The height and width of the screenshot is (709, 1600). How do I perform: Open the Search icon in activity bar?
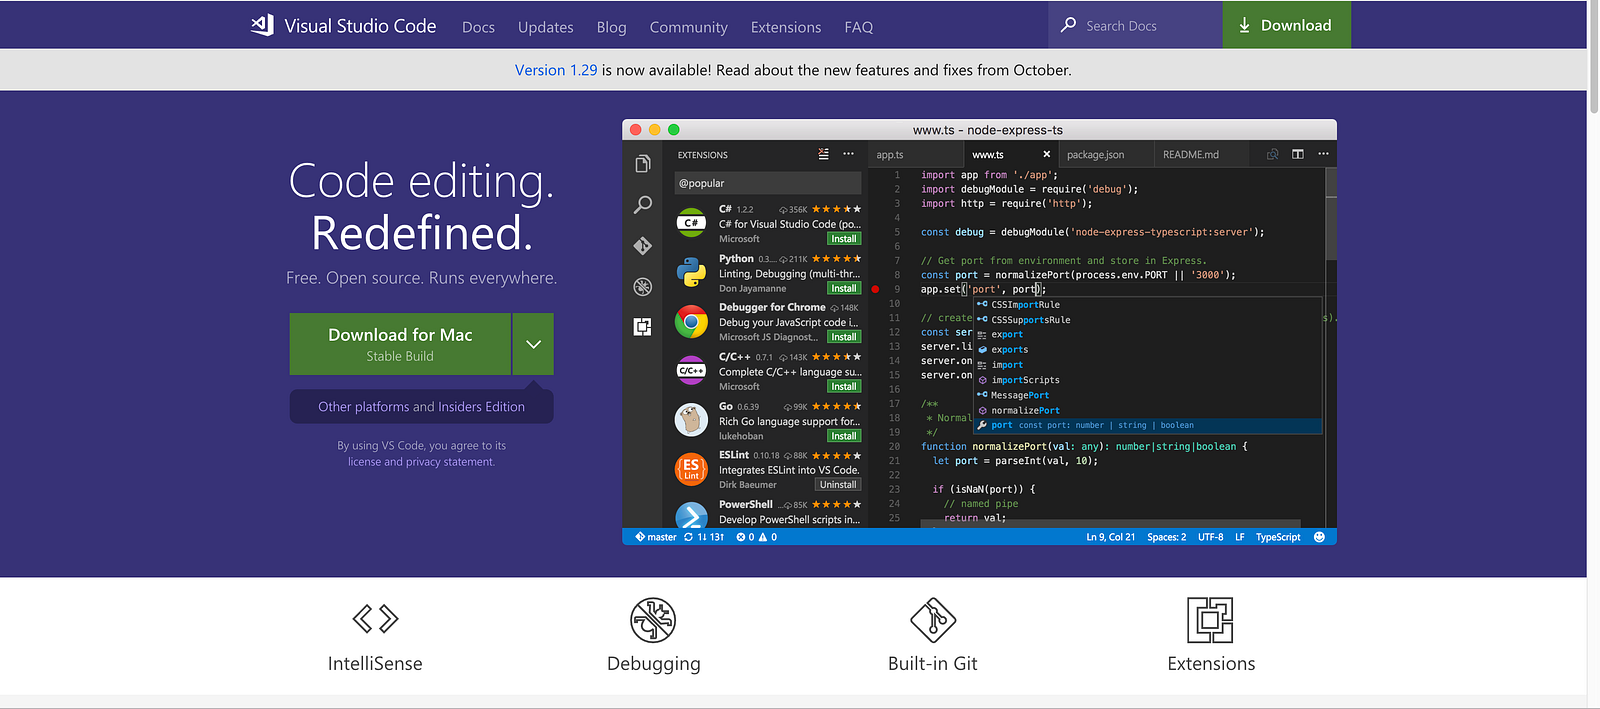(x=643, y=205)
